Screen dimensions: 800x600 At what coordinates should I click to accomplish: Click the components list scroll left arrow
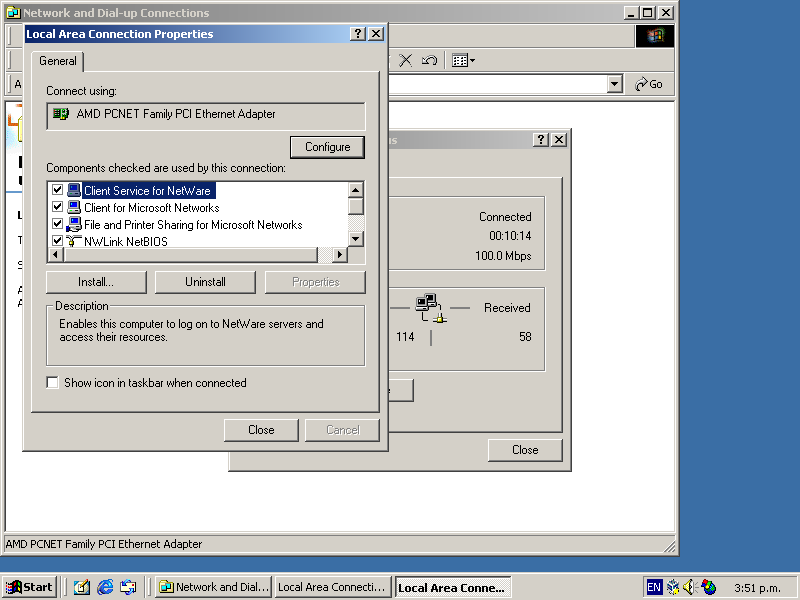click(x=55, y=255)
